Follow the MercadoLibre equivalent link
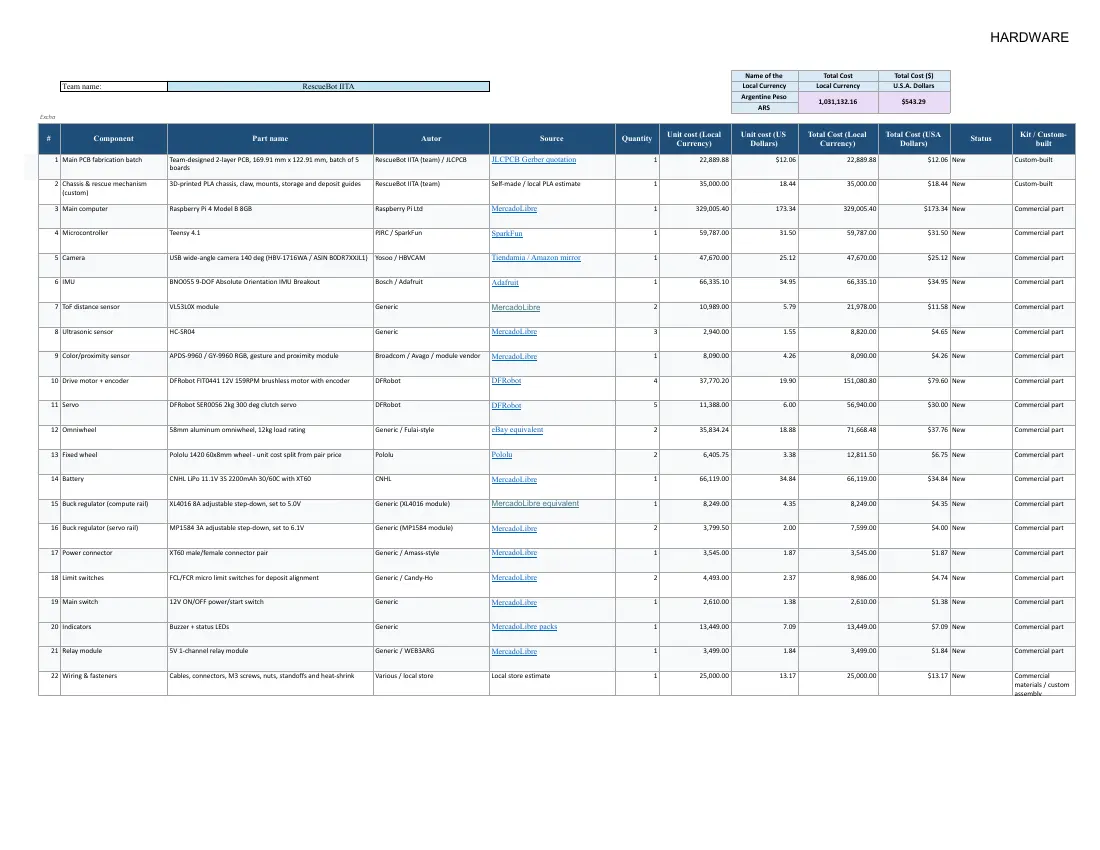Screen dimensions: 1100x850 point(535,504)
